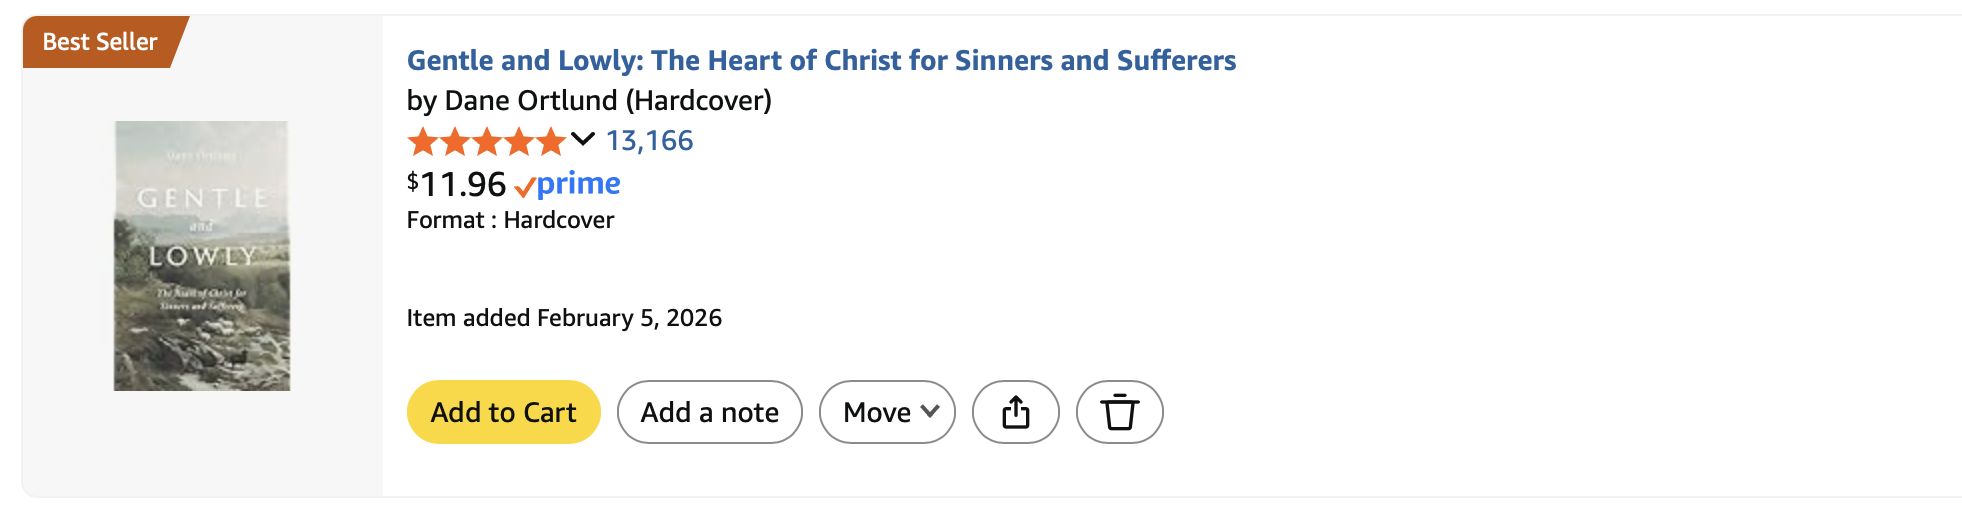Click the author line Dane Ortlund
This screenshot has width=1962, height=518.
(x=588, y=100)
